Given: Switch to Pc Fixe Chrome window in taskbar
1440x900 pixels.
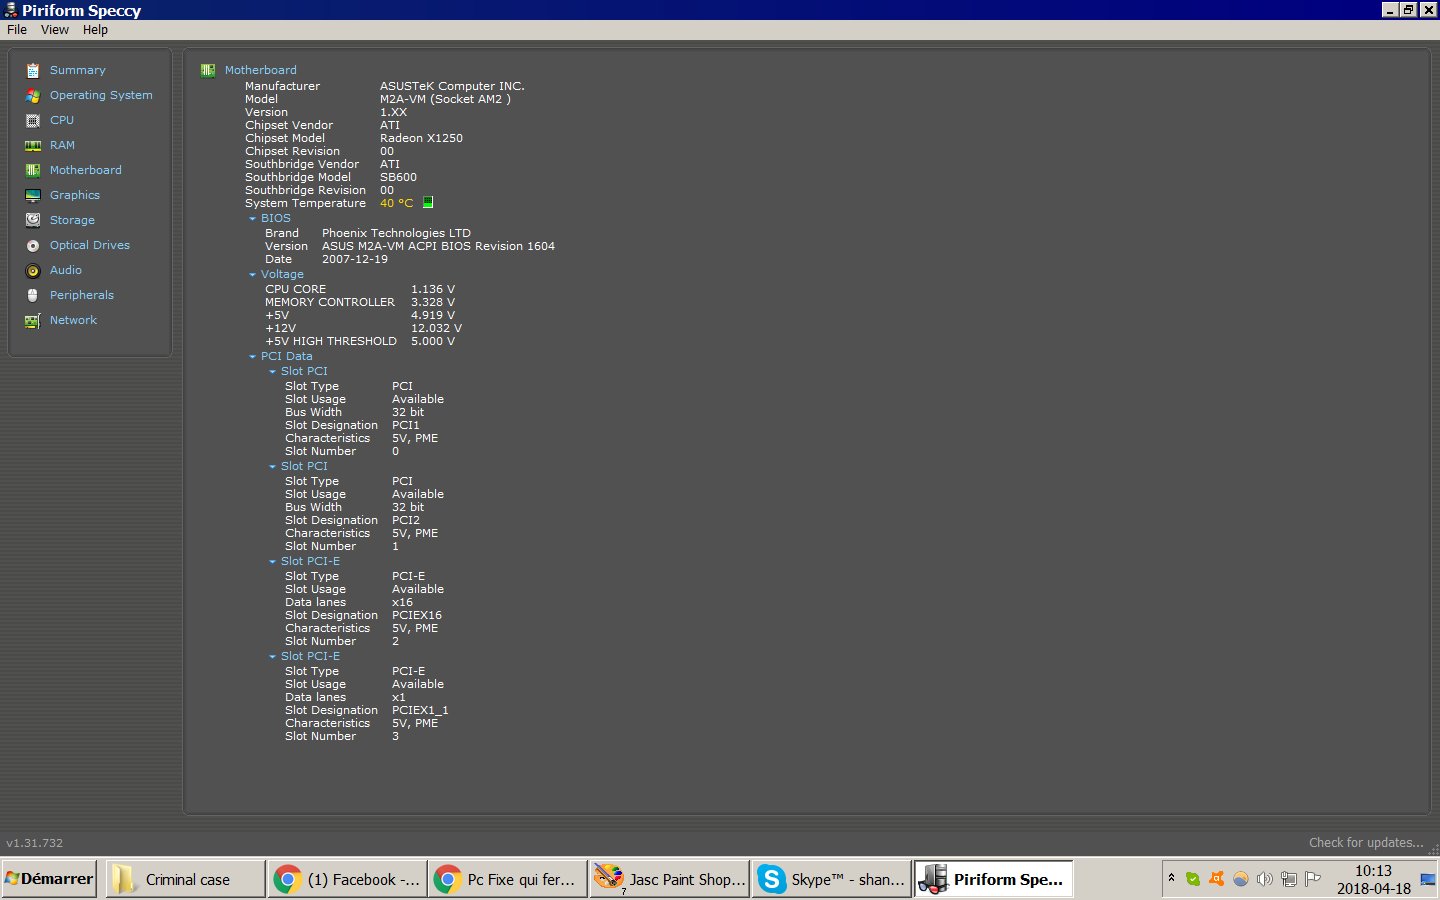Looking at the screenshot, I should tap(508, 879).
